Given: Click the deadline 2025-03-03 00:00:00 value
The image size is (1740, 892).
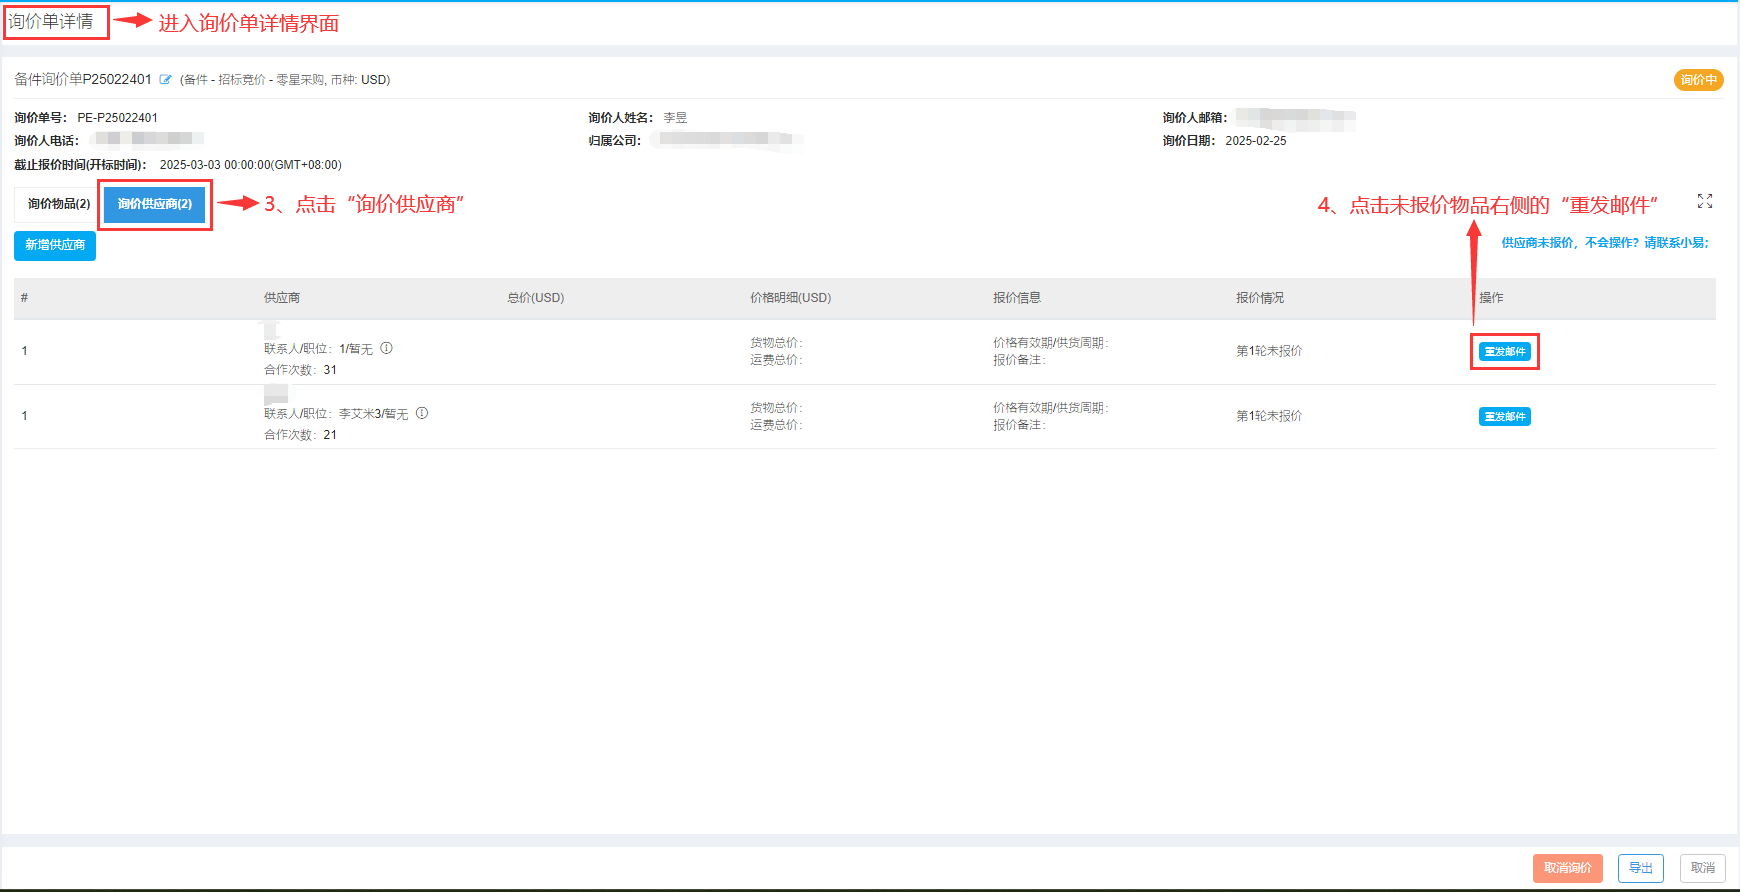Looking at the screenshot, I should [250, 165].
